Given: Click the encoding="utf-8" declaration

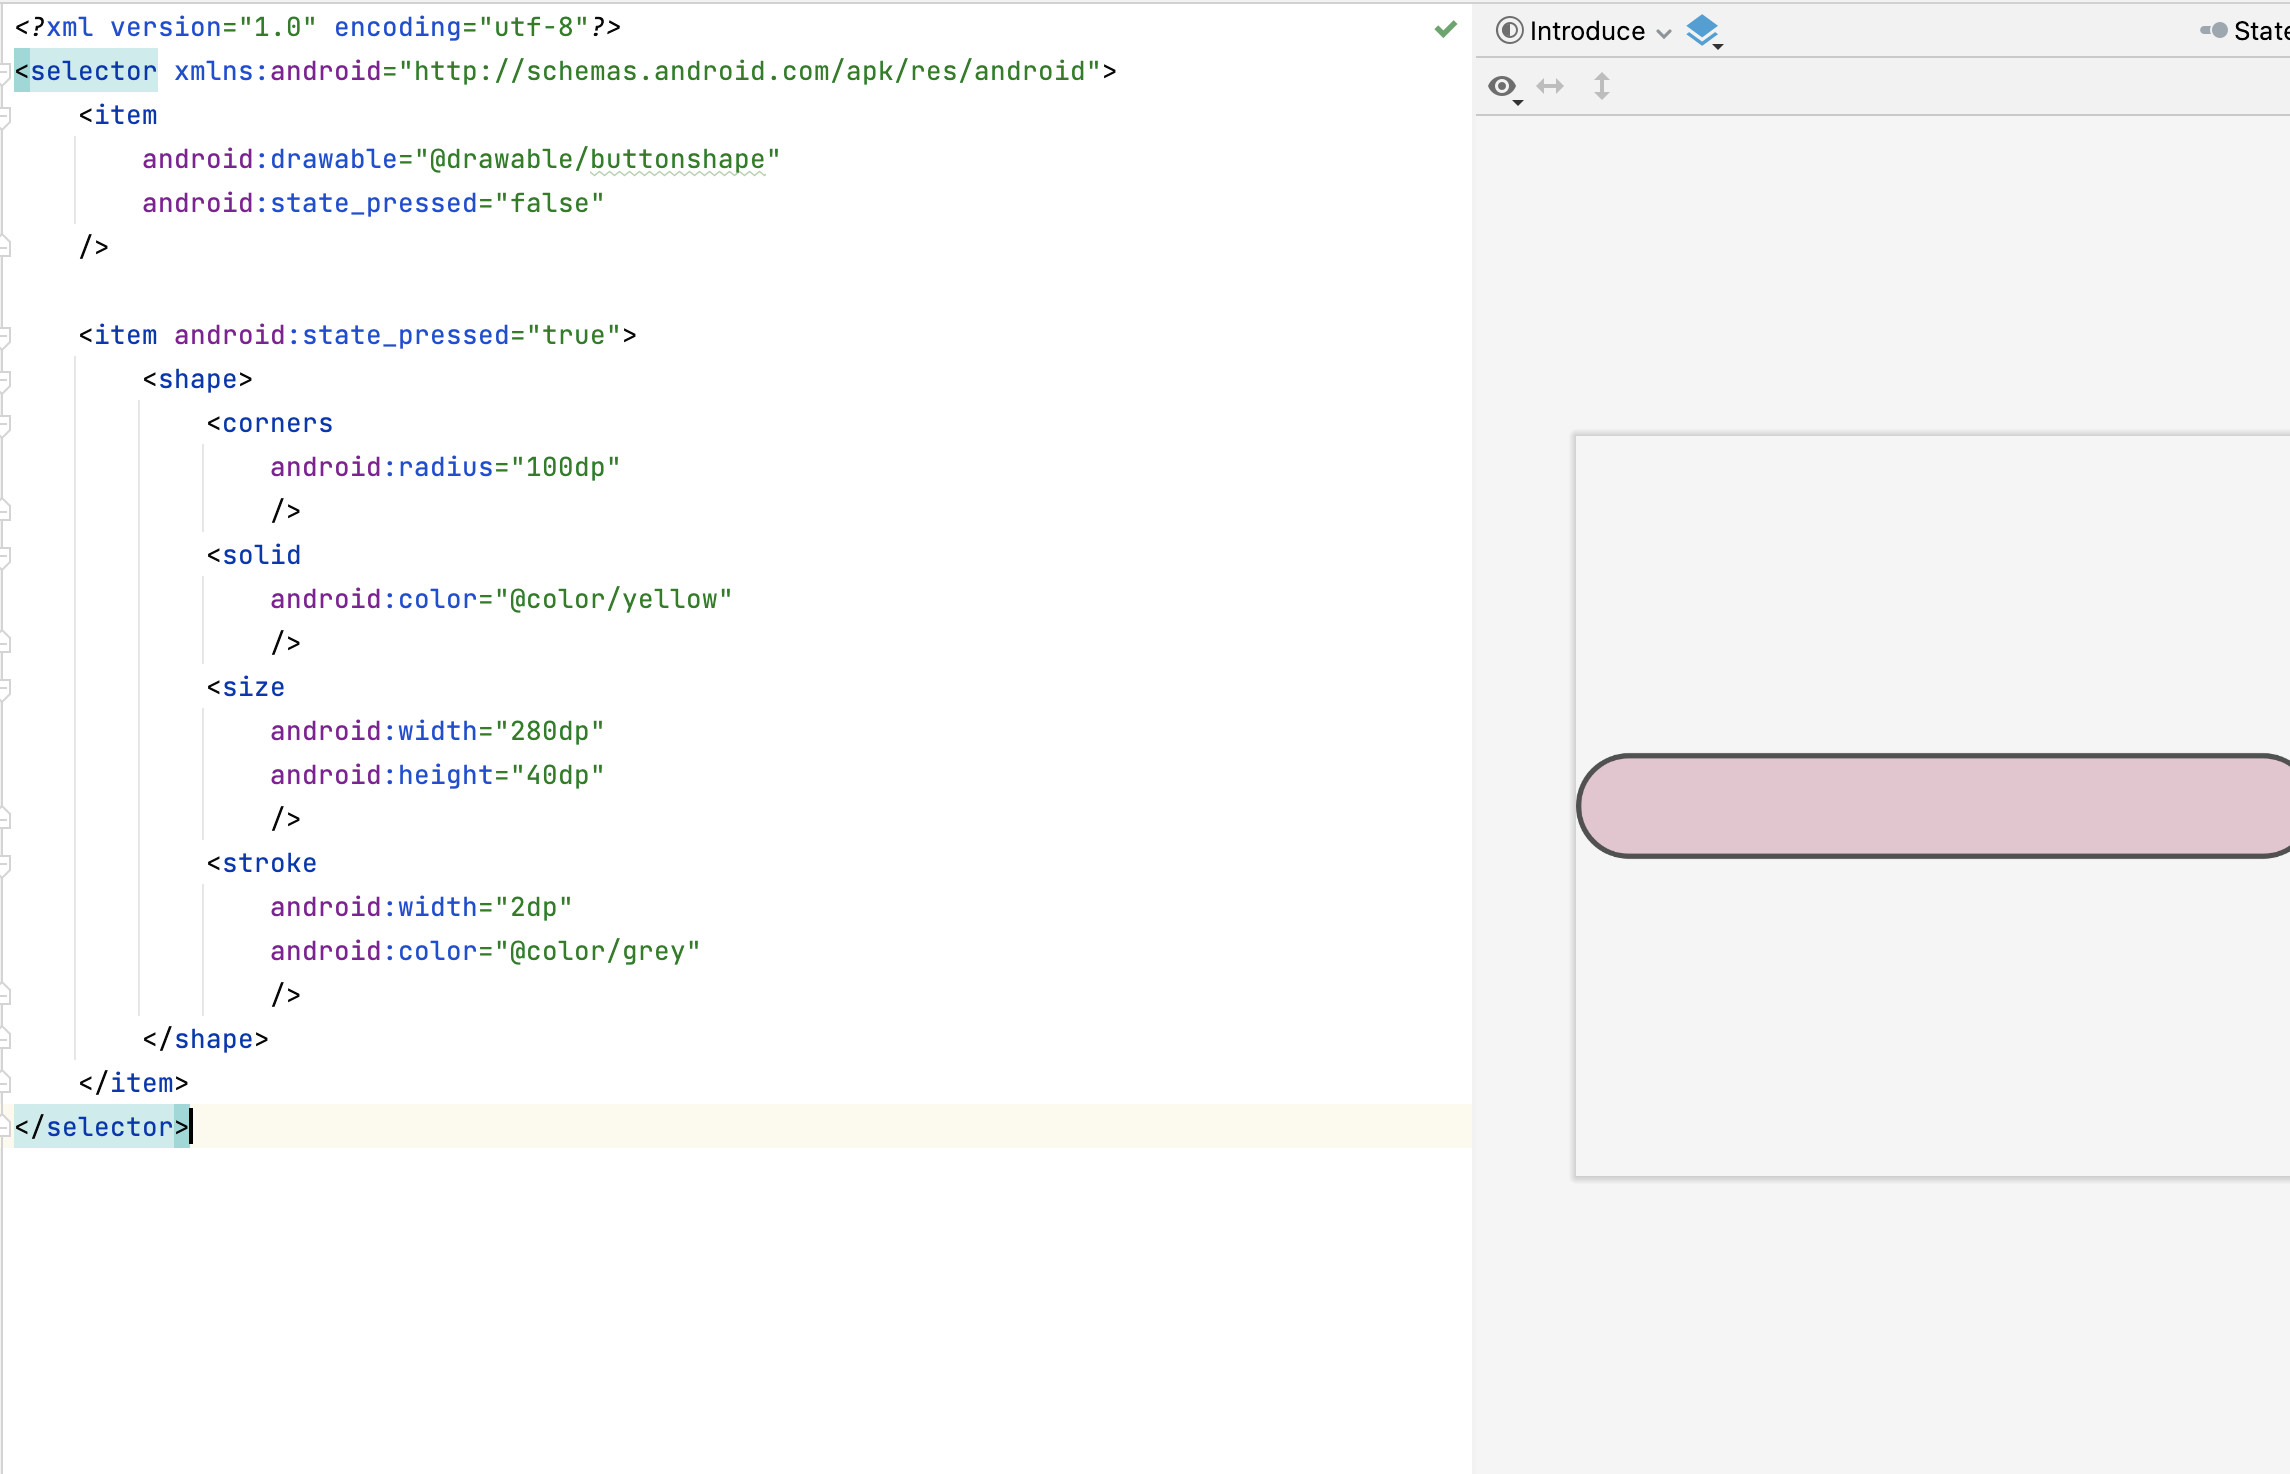Looking at the screenshot, I should [461, 28].
